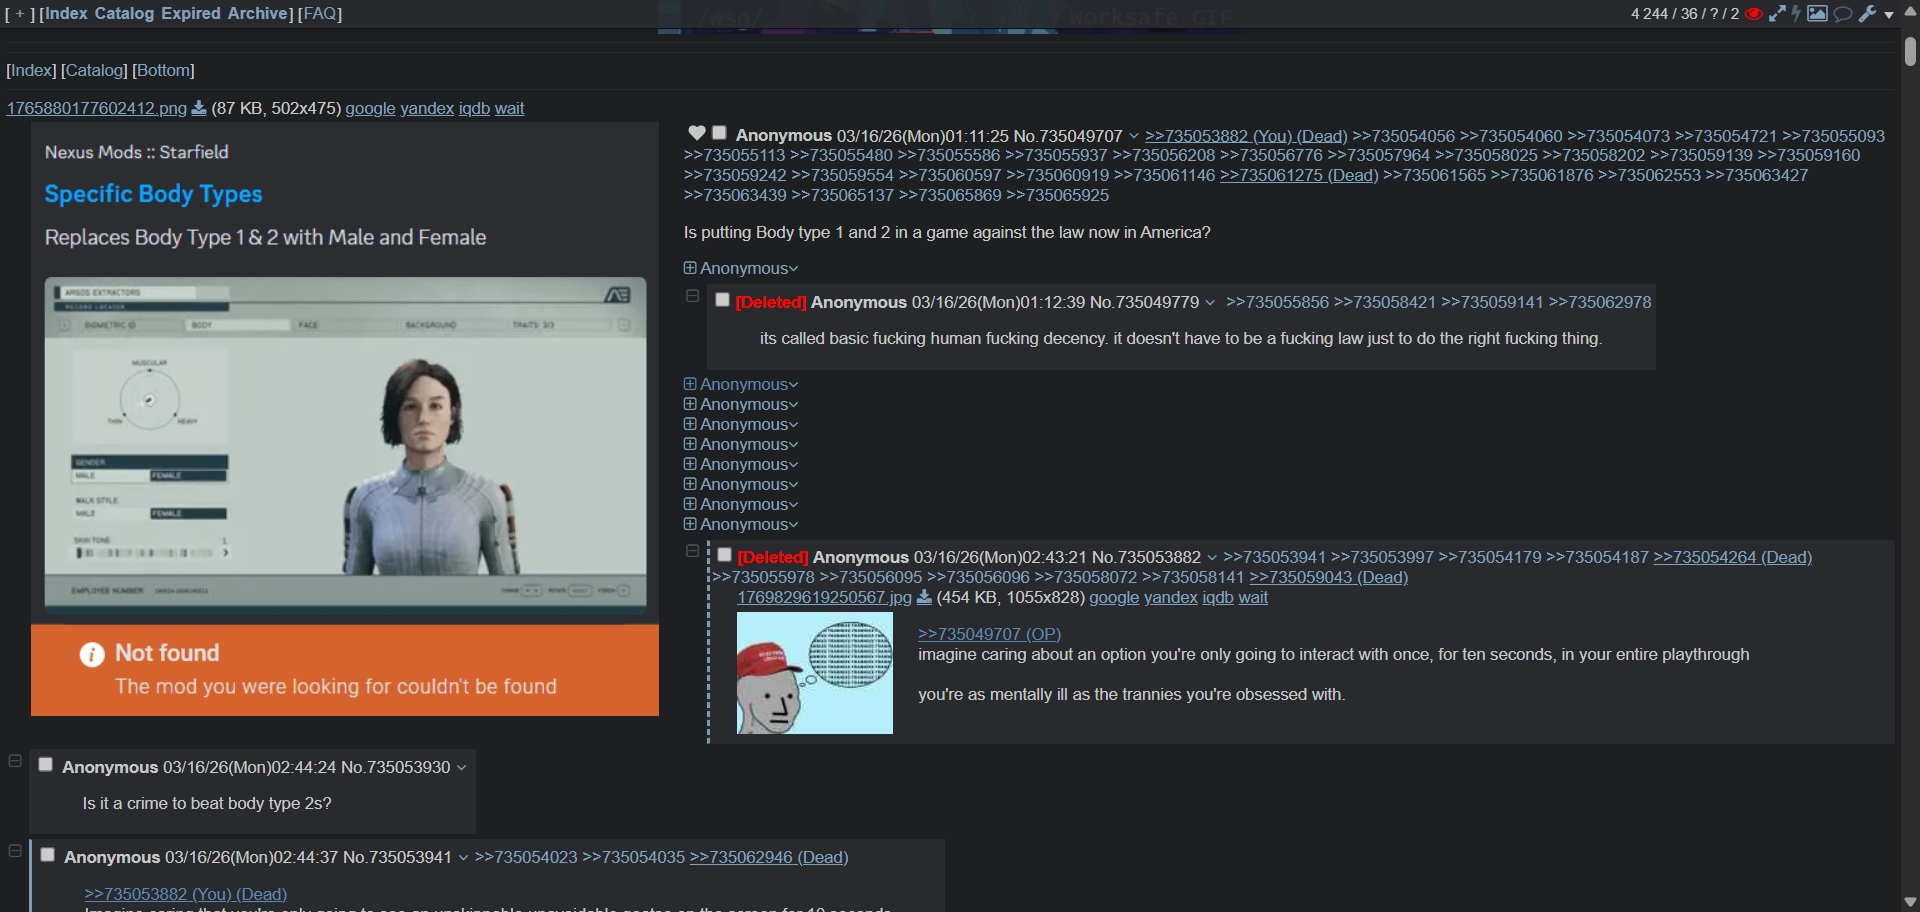This screenshot has width=1920, height=912.
Task: Go to [Index] below the header
Action: click(31, 70)
